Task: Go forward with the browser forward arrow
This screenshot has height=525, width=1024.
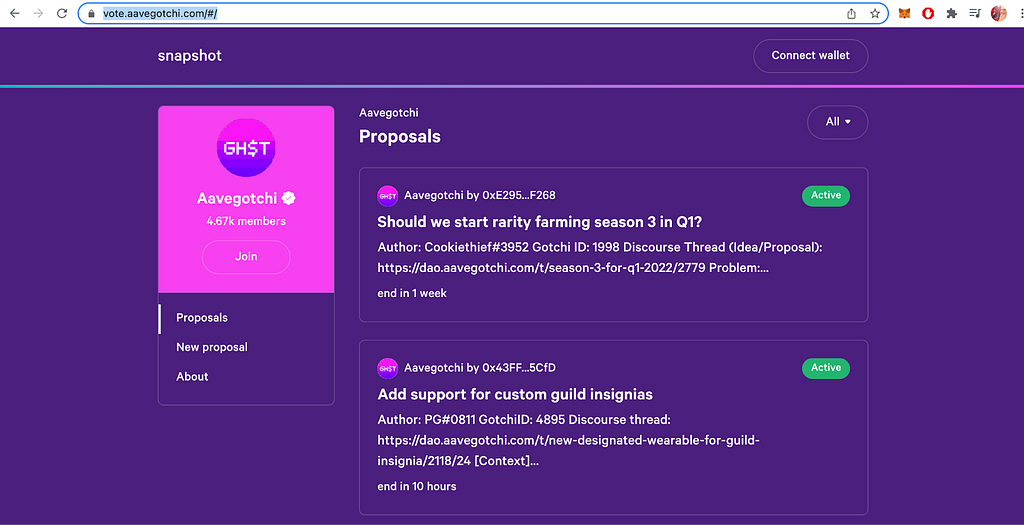Action: click(x=38, y=13)
